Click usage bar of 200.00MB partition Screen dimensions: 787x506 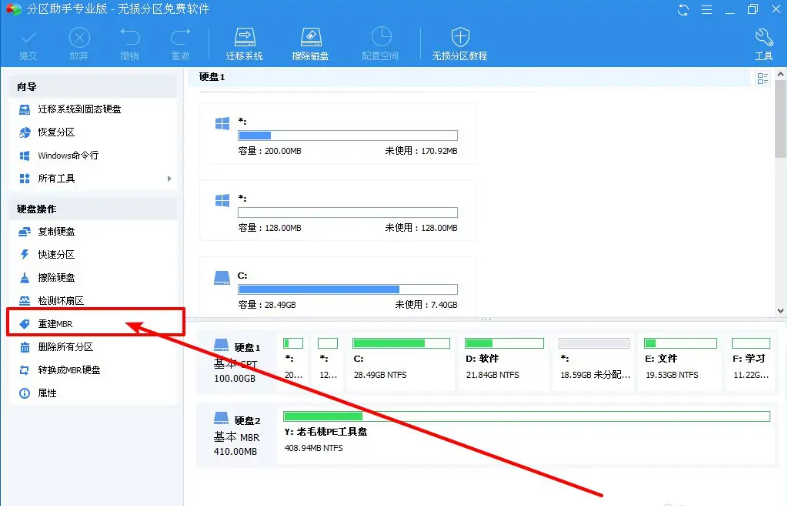pyautogui.click(x=348, y=136)
